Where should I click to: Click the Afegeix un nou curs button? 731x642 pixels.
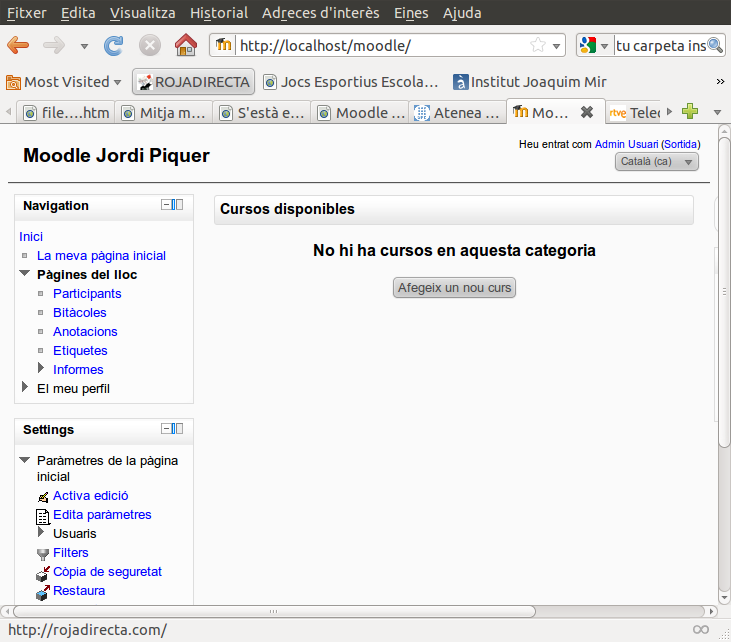pos(455,288)
